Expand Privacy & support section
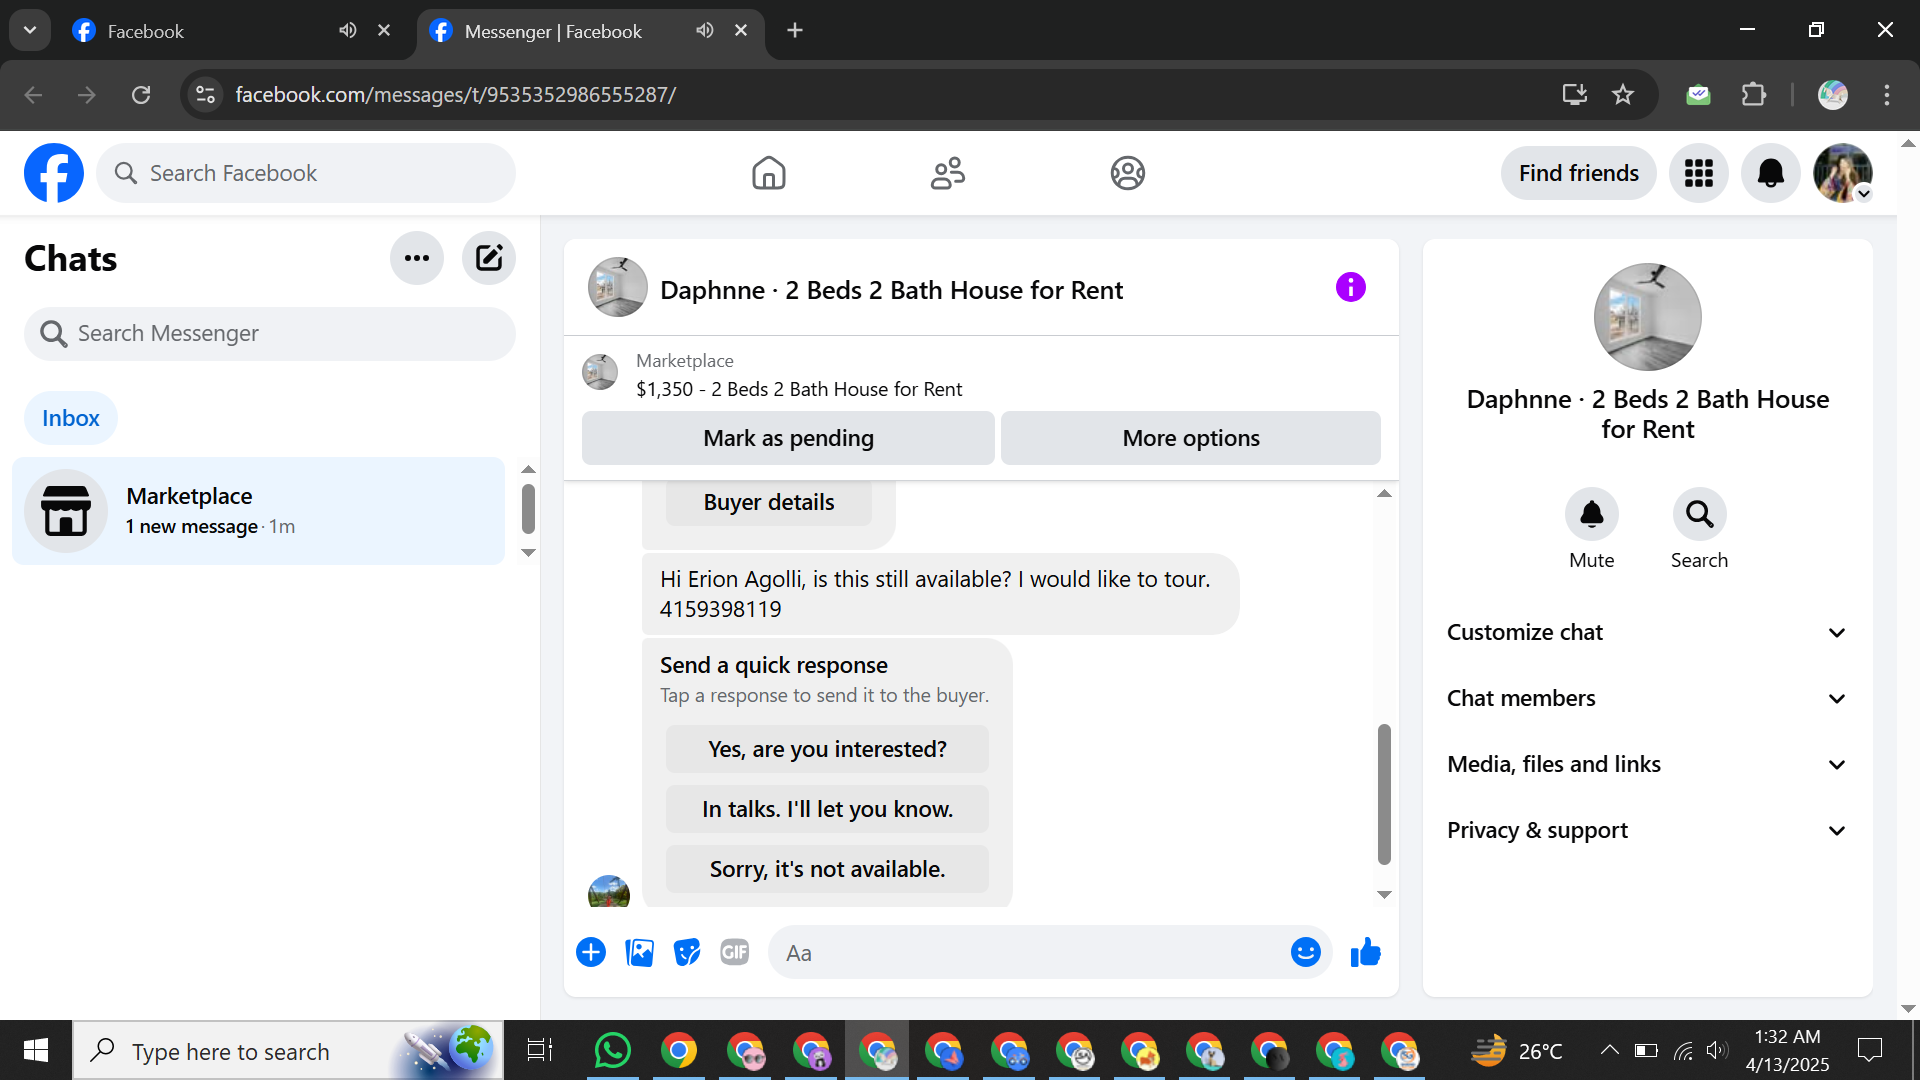Image resolution: width=1920 pixels, height=1080 pixels. coord(1647,830)
